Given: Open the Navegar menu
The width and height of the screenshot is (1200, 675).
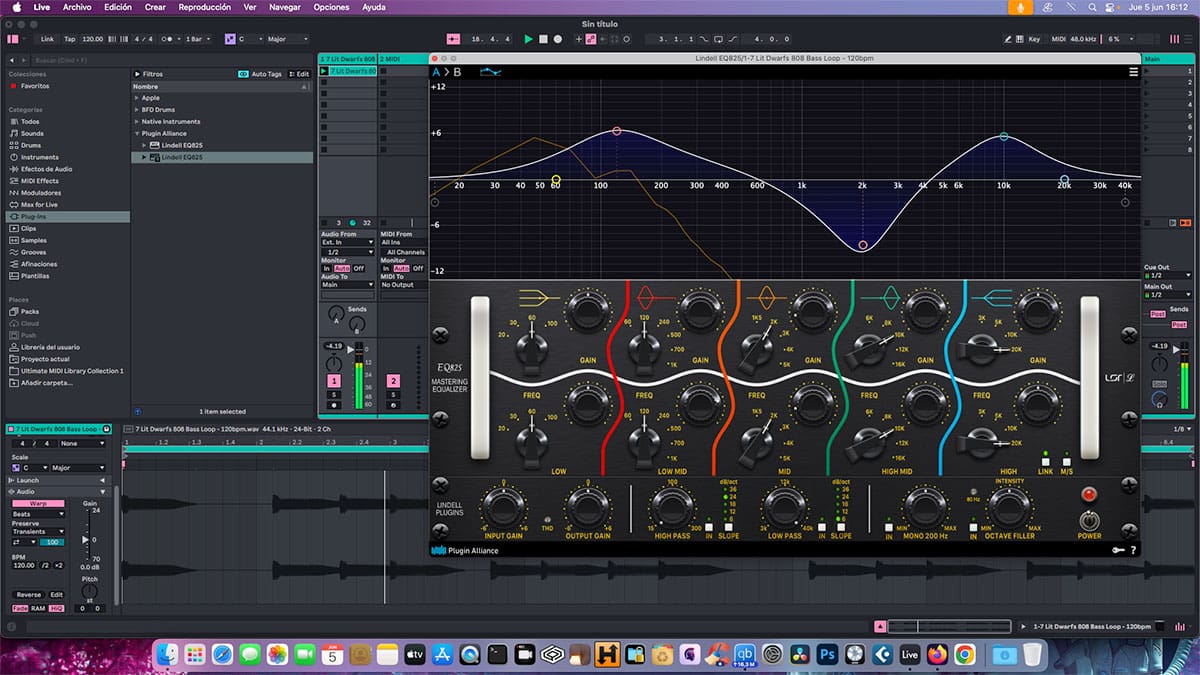Looking at the screenshot, I should pyautogui.click(x=285, y=7).
